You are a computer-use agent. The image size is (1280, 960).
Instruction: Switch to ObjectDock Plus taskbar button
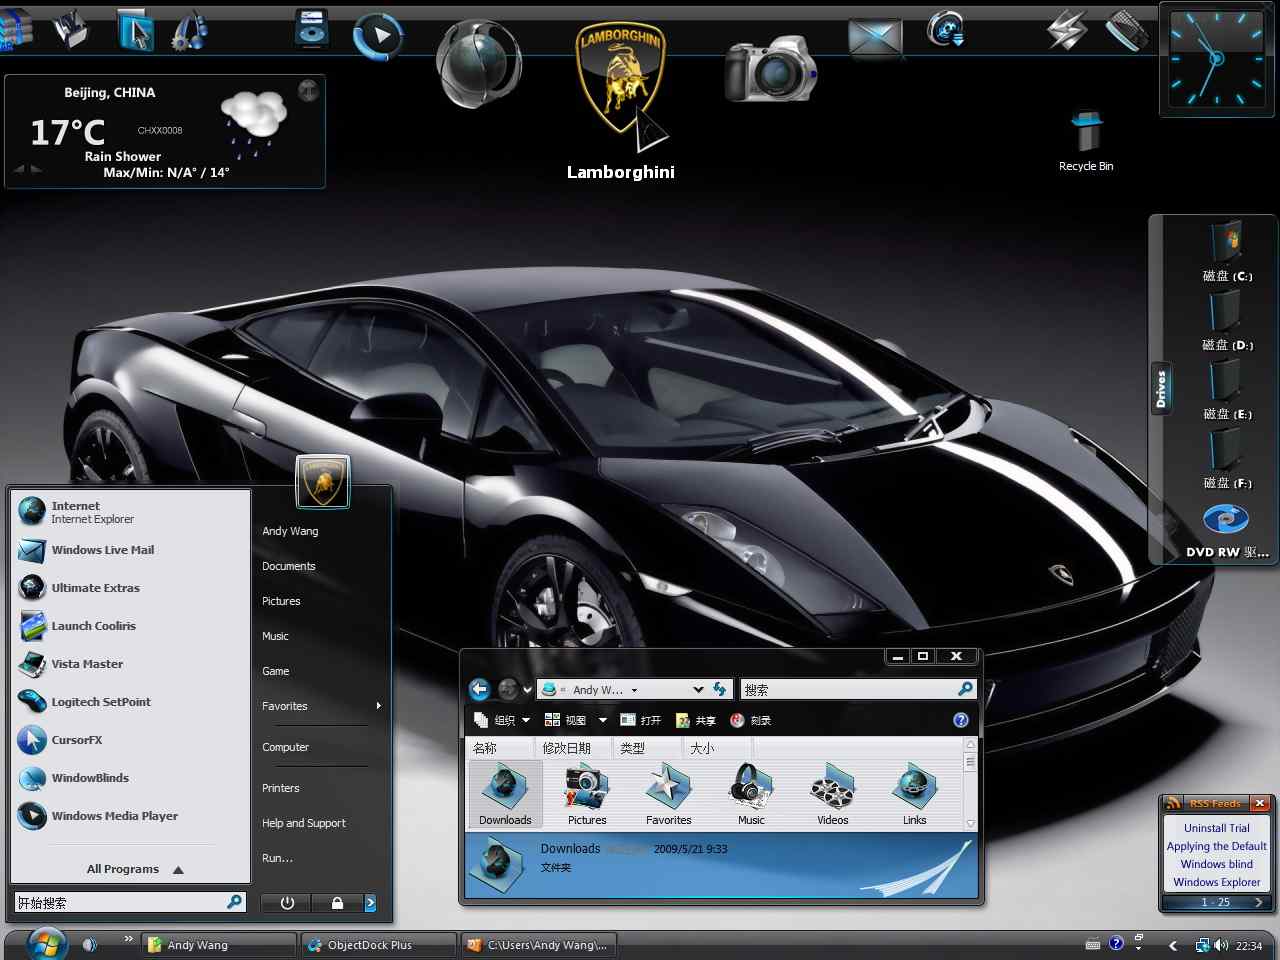[377, 945]
